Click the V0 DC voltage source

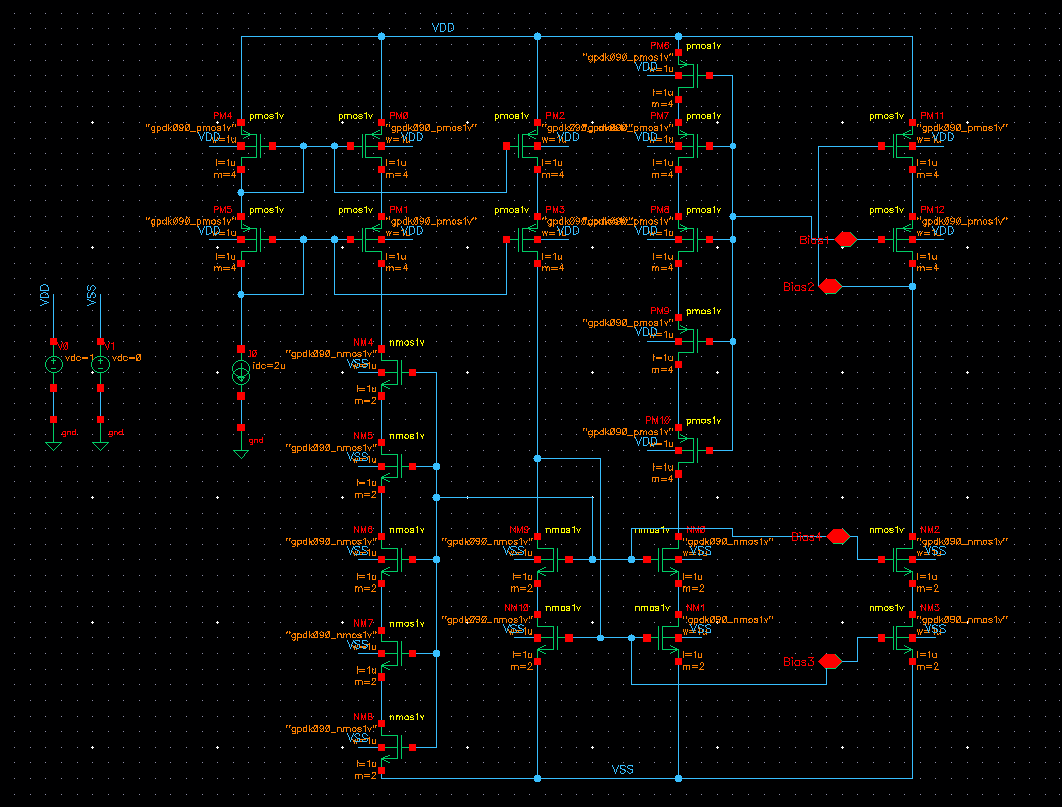click(54, 365)
